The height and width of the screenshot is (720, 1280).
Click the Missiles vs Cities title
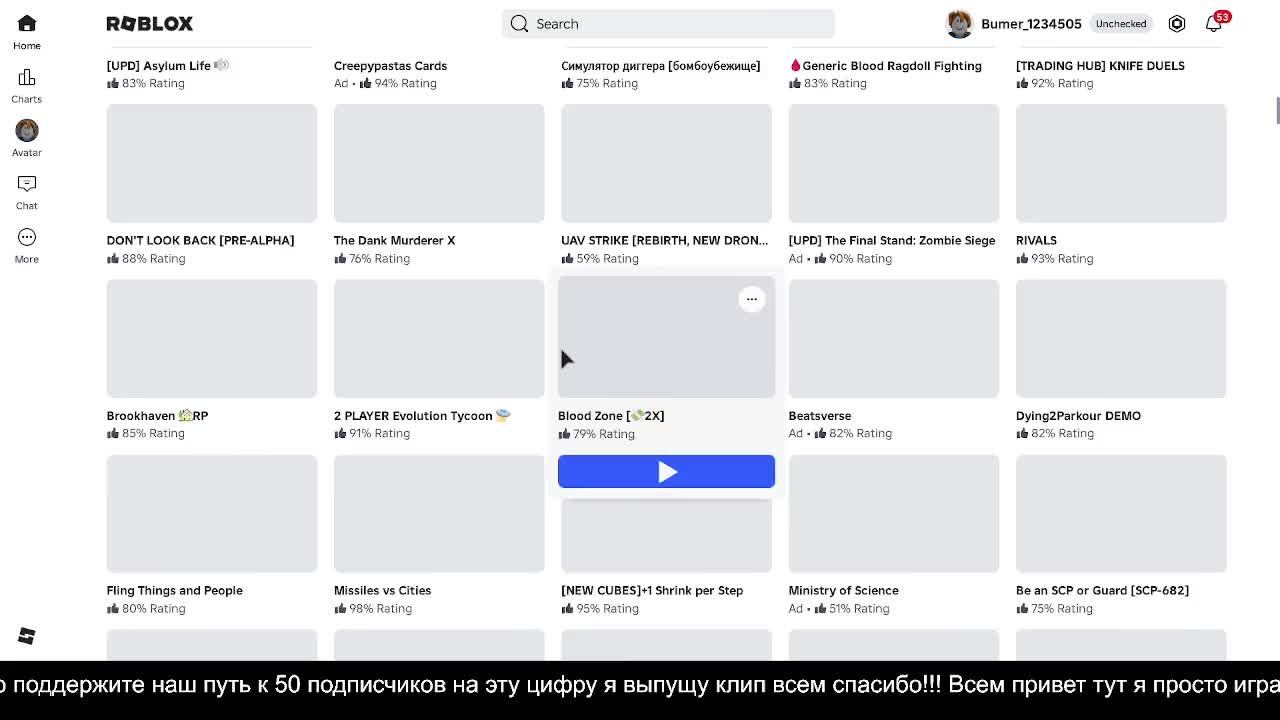382,591
